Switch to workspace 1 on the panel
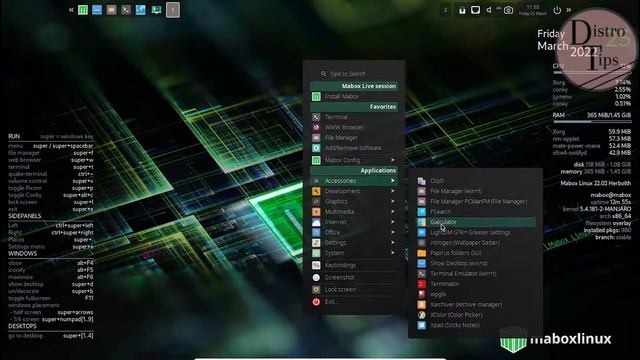Screen dimensions: 640x360 tap(173, 10)
